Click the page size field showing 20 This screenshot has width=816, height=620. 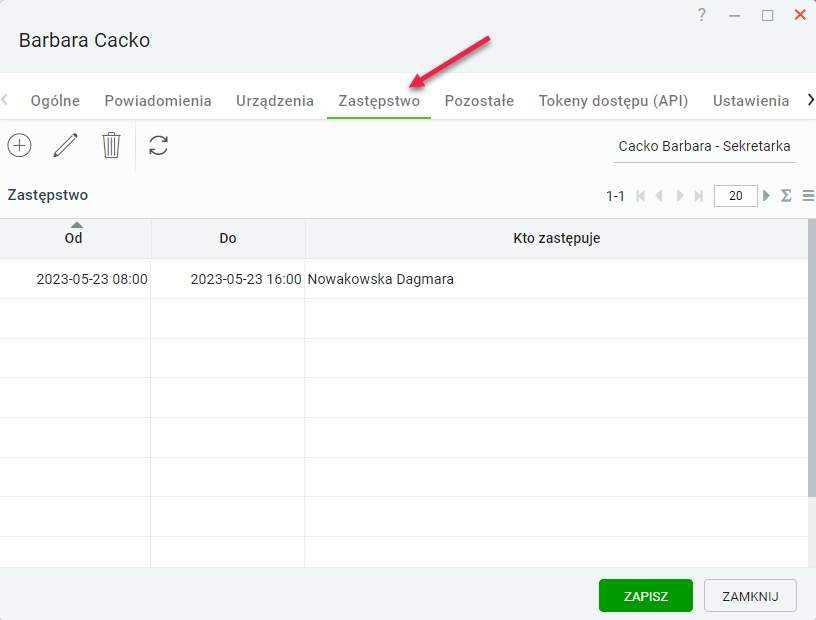point(735,196)
